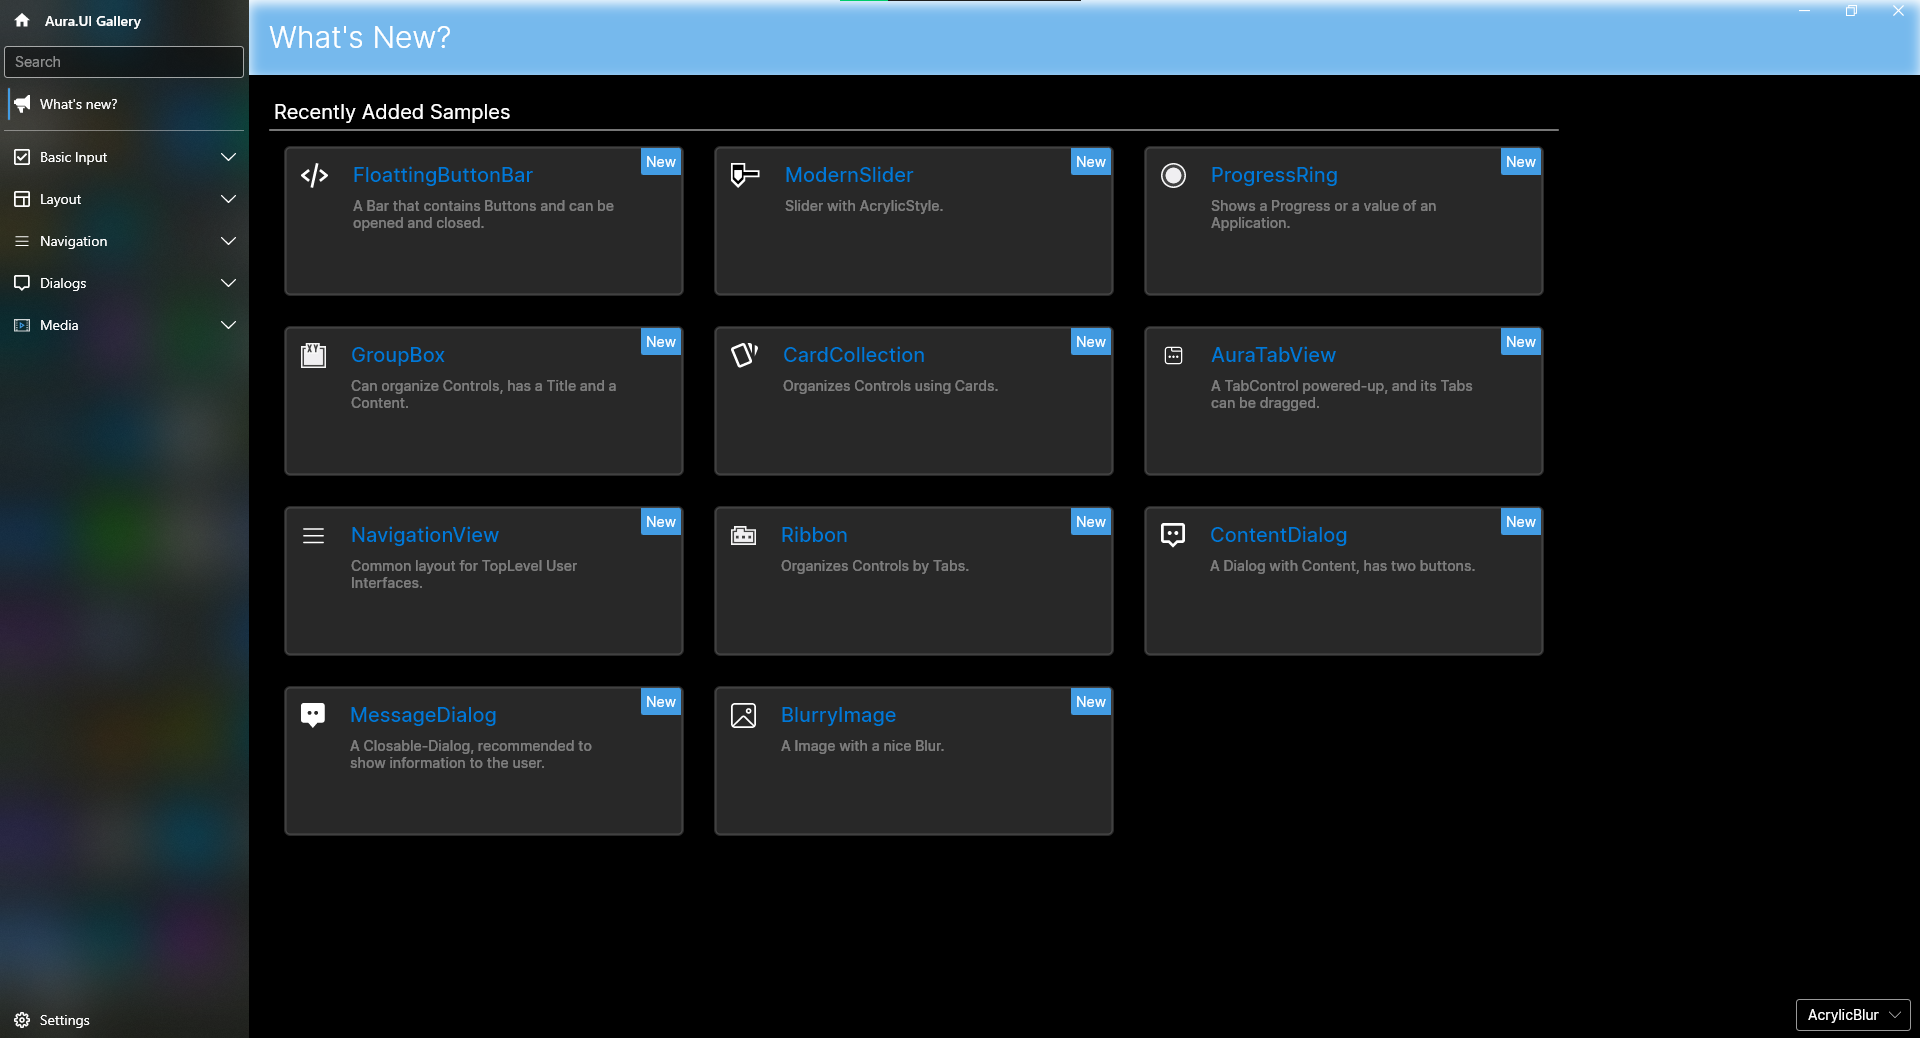The height and width of the screenshot is (1038, 1920).
Task: Click the New badge on ContentDialog card
Action: tap(1521, 522)
